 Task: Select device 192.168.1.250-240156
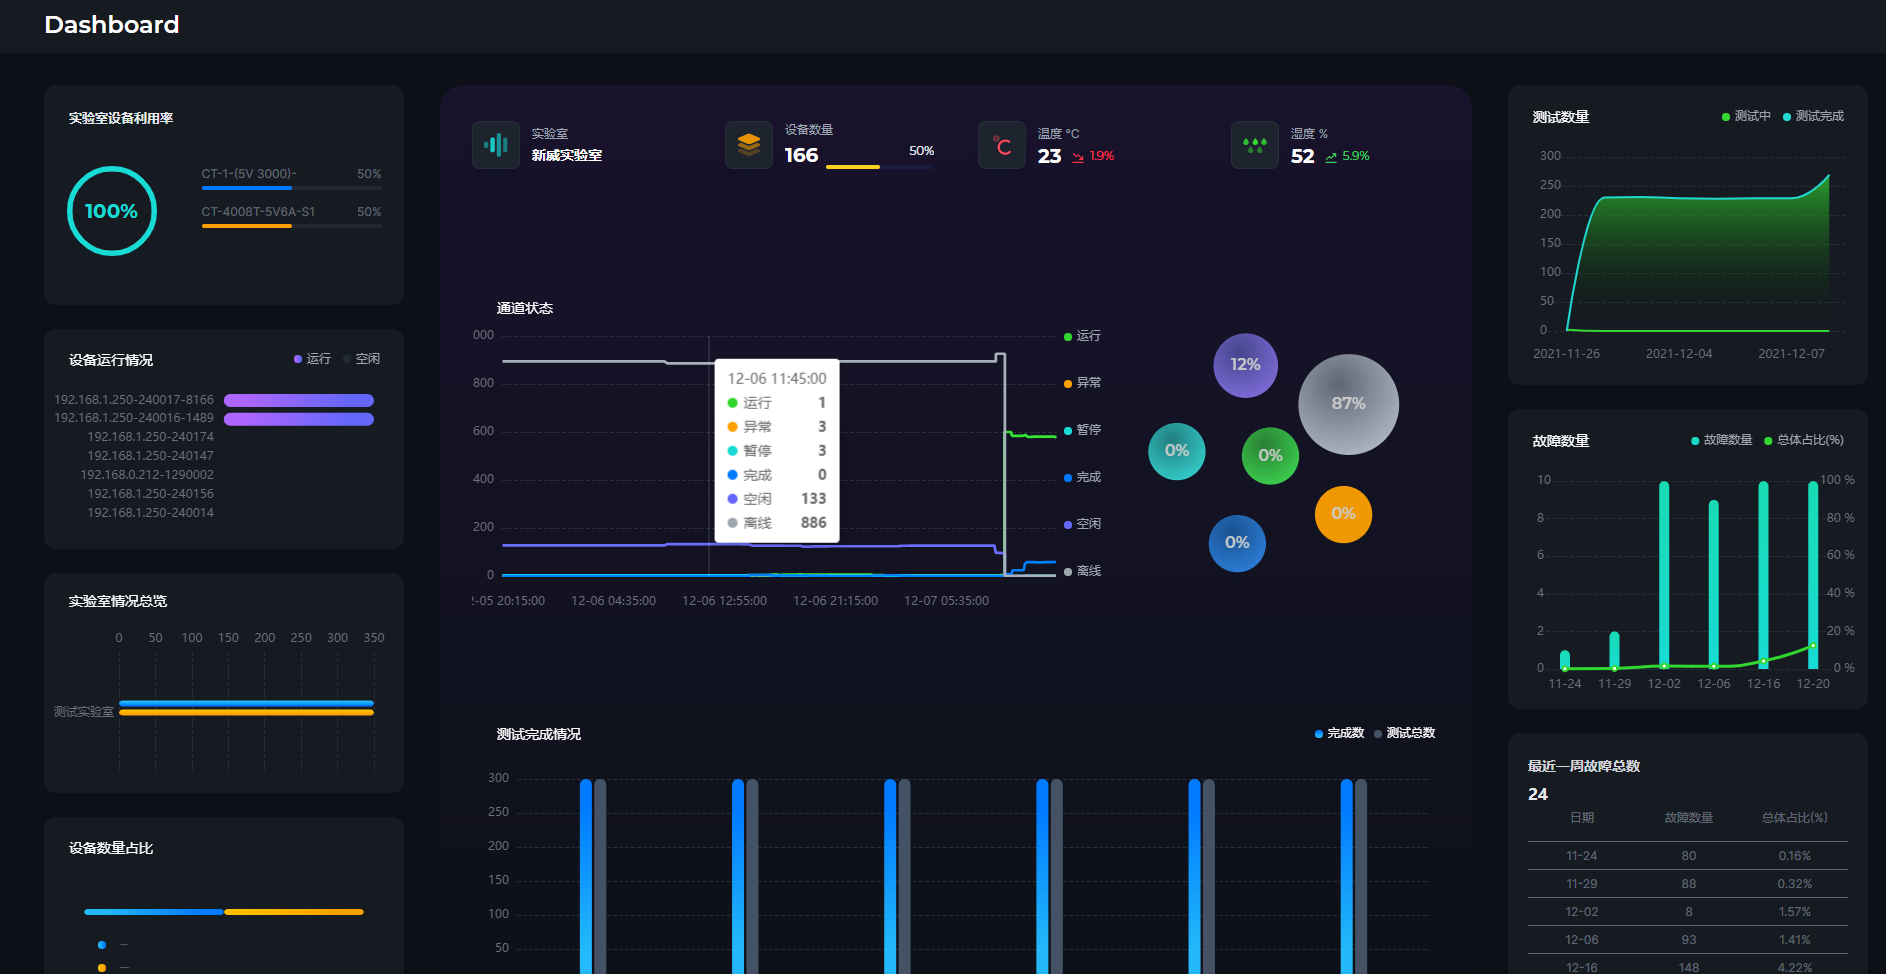tap(150, 494)
